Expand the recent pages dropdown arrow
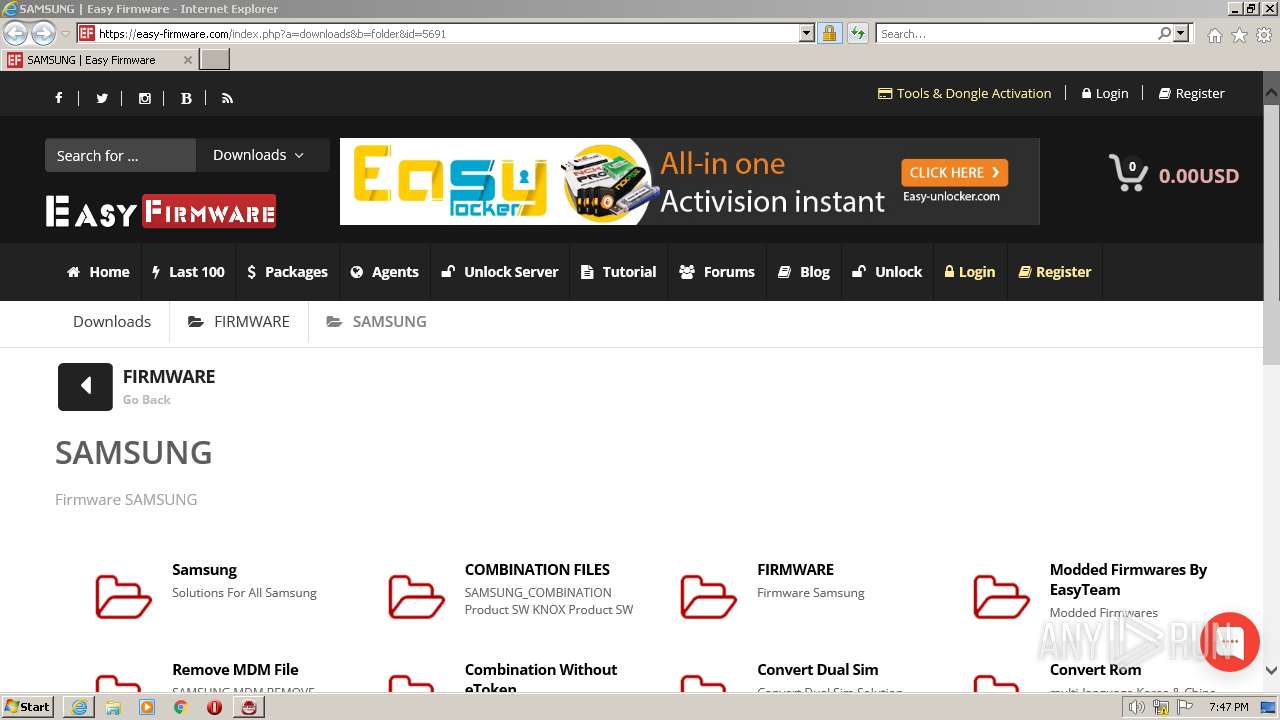The width and height of the screenshot is (1280, 720). pyautogui.click(x=65, y=34)
